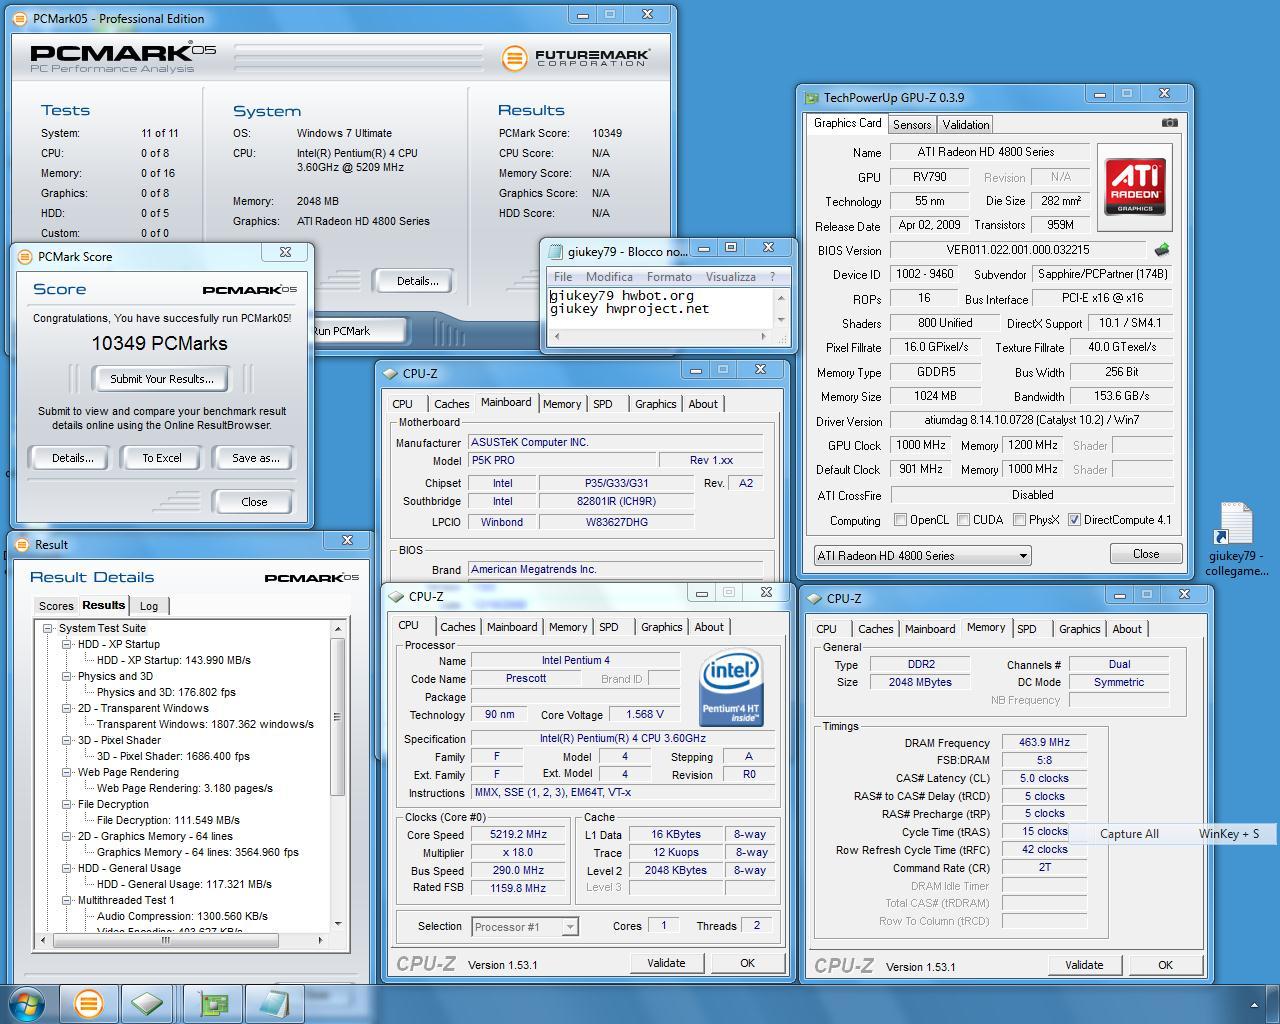Click Details button in PCMark Score dialog
The width and height of the screenshot is (1280, 1024).
72,458
